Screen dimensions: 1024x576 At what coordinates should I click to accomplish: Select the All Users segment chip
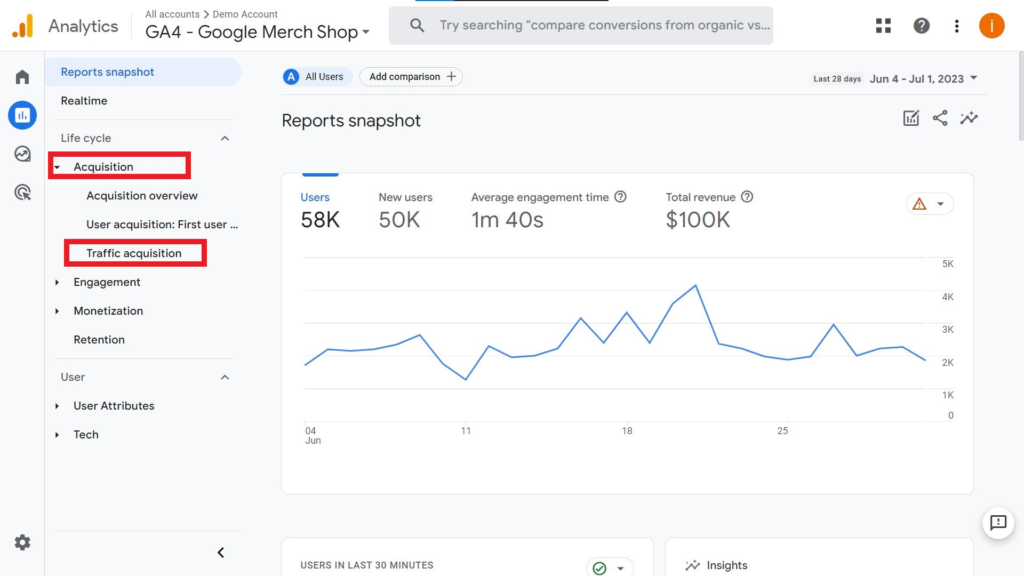tap(316, 76)
